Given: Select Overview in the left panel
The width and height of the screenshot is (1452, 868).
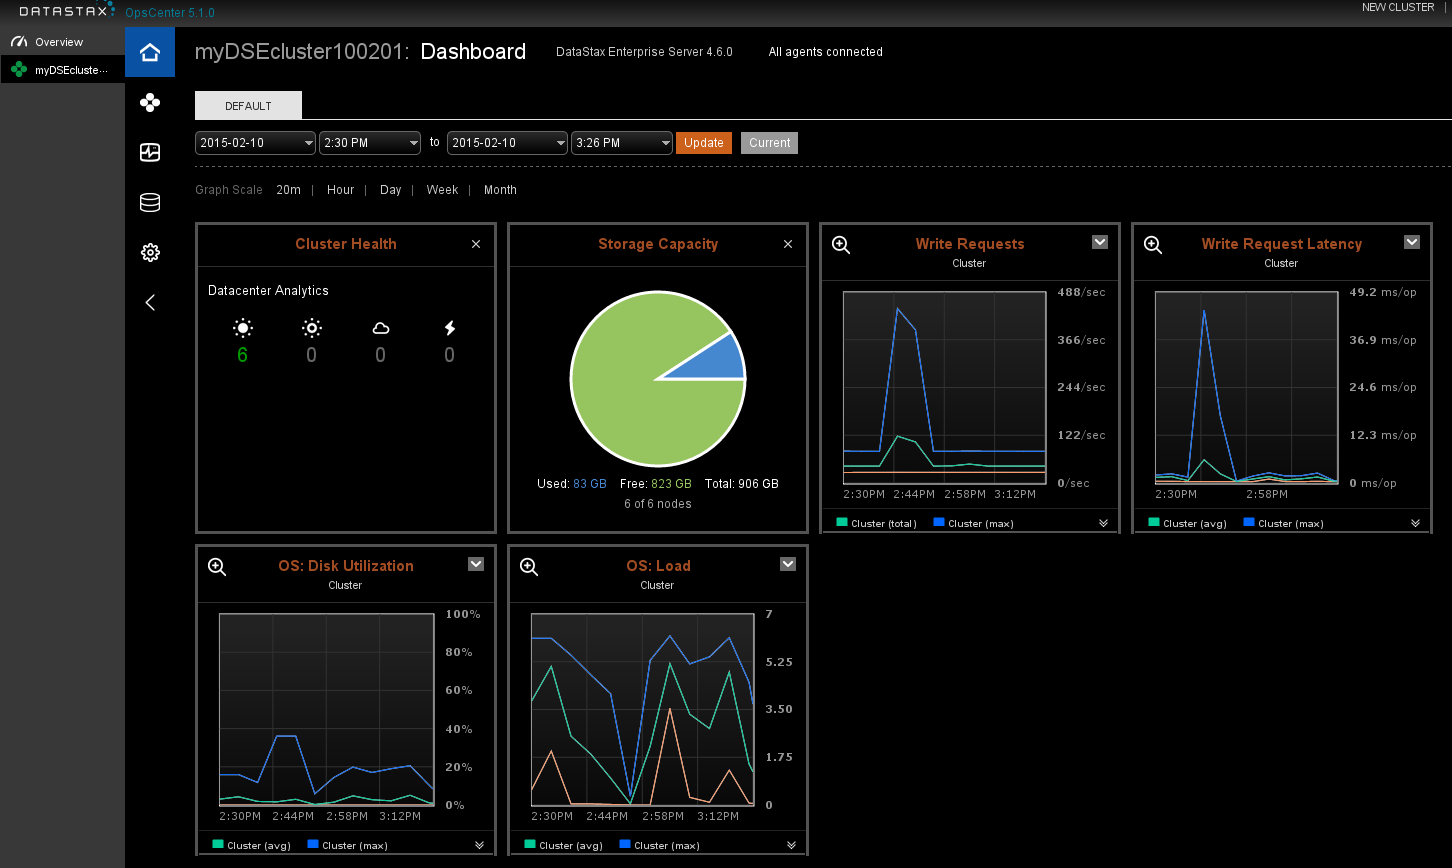Looking at the screenshot, I should [x=62, y=42].
